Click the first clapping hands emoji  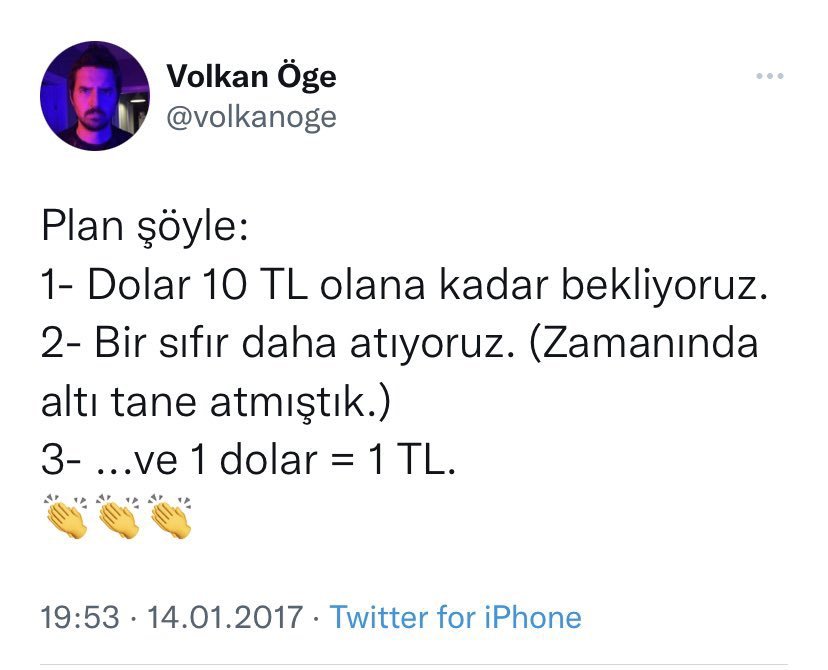[x=65, y=516]
